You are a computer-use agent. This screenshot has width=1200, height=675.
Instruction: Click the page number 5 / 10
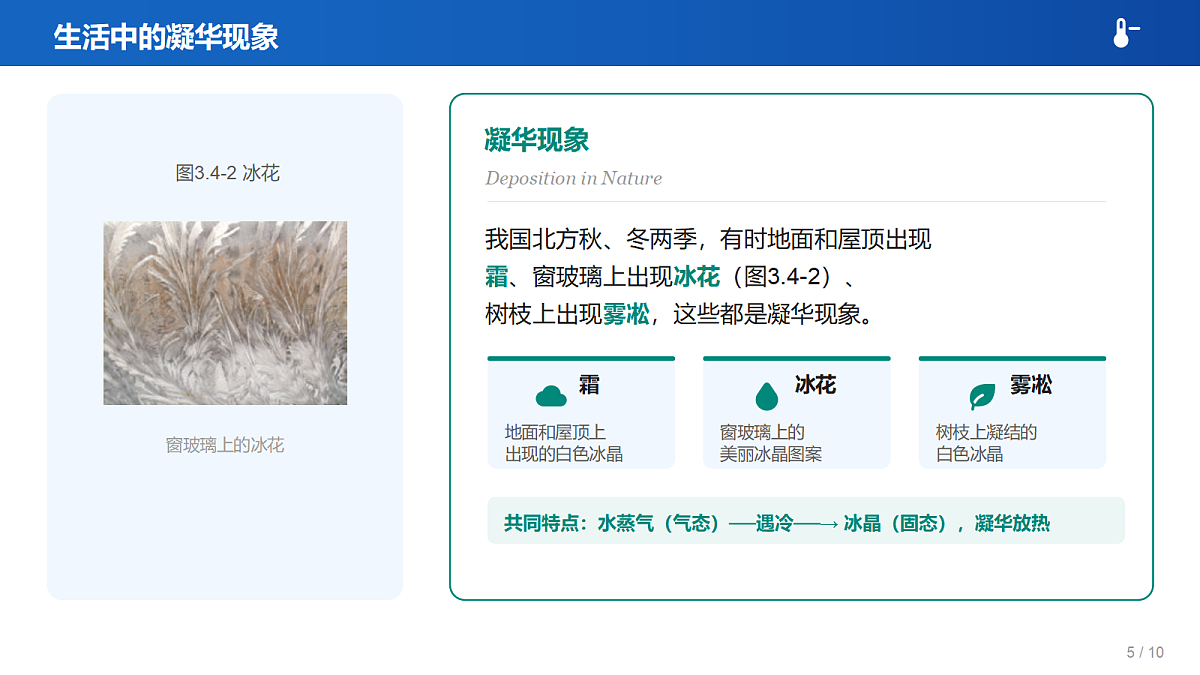point(1145,653)
